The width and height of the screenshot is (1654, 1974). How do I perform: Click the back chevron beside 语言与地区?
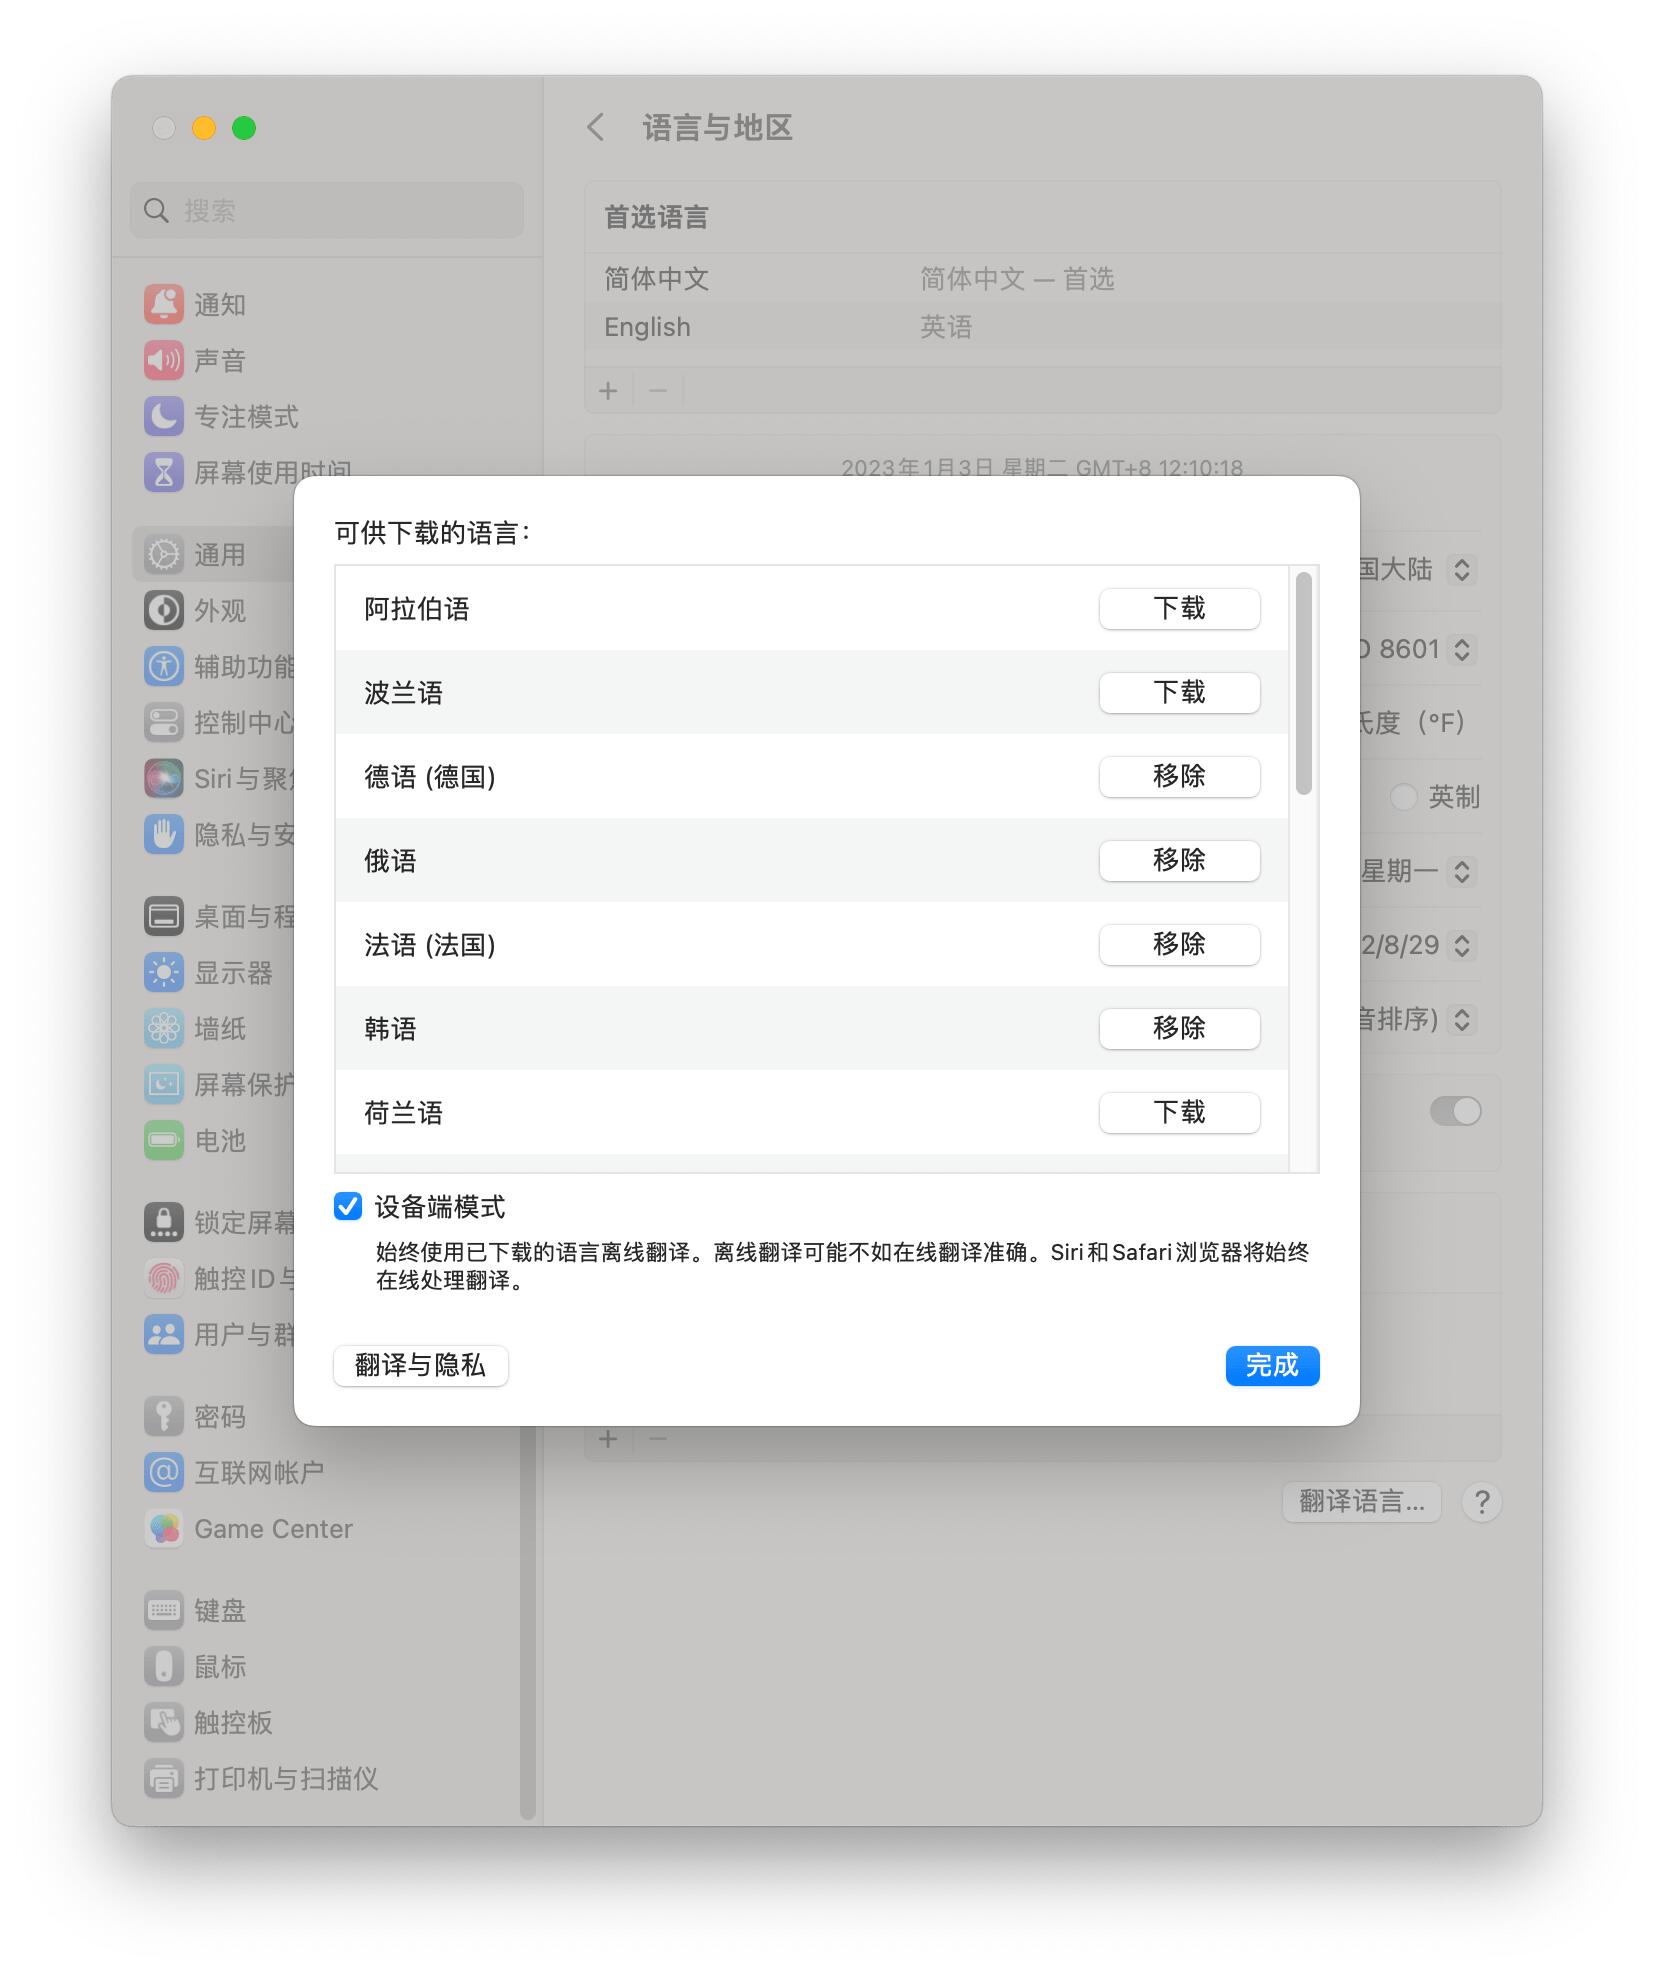click(596, 127)
